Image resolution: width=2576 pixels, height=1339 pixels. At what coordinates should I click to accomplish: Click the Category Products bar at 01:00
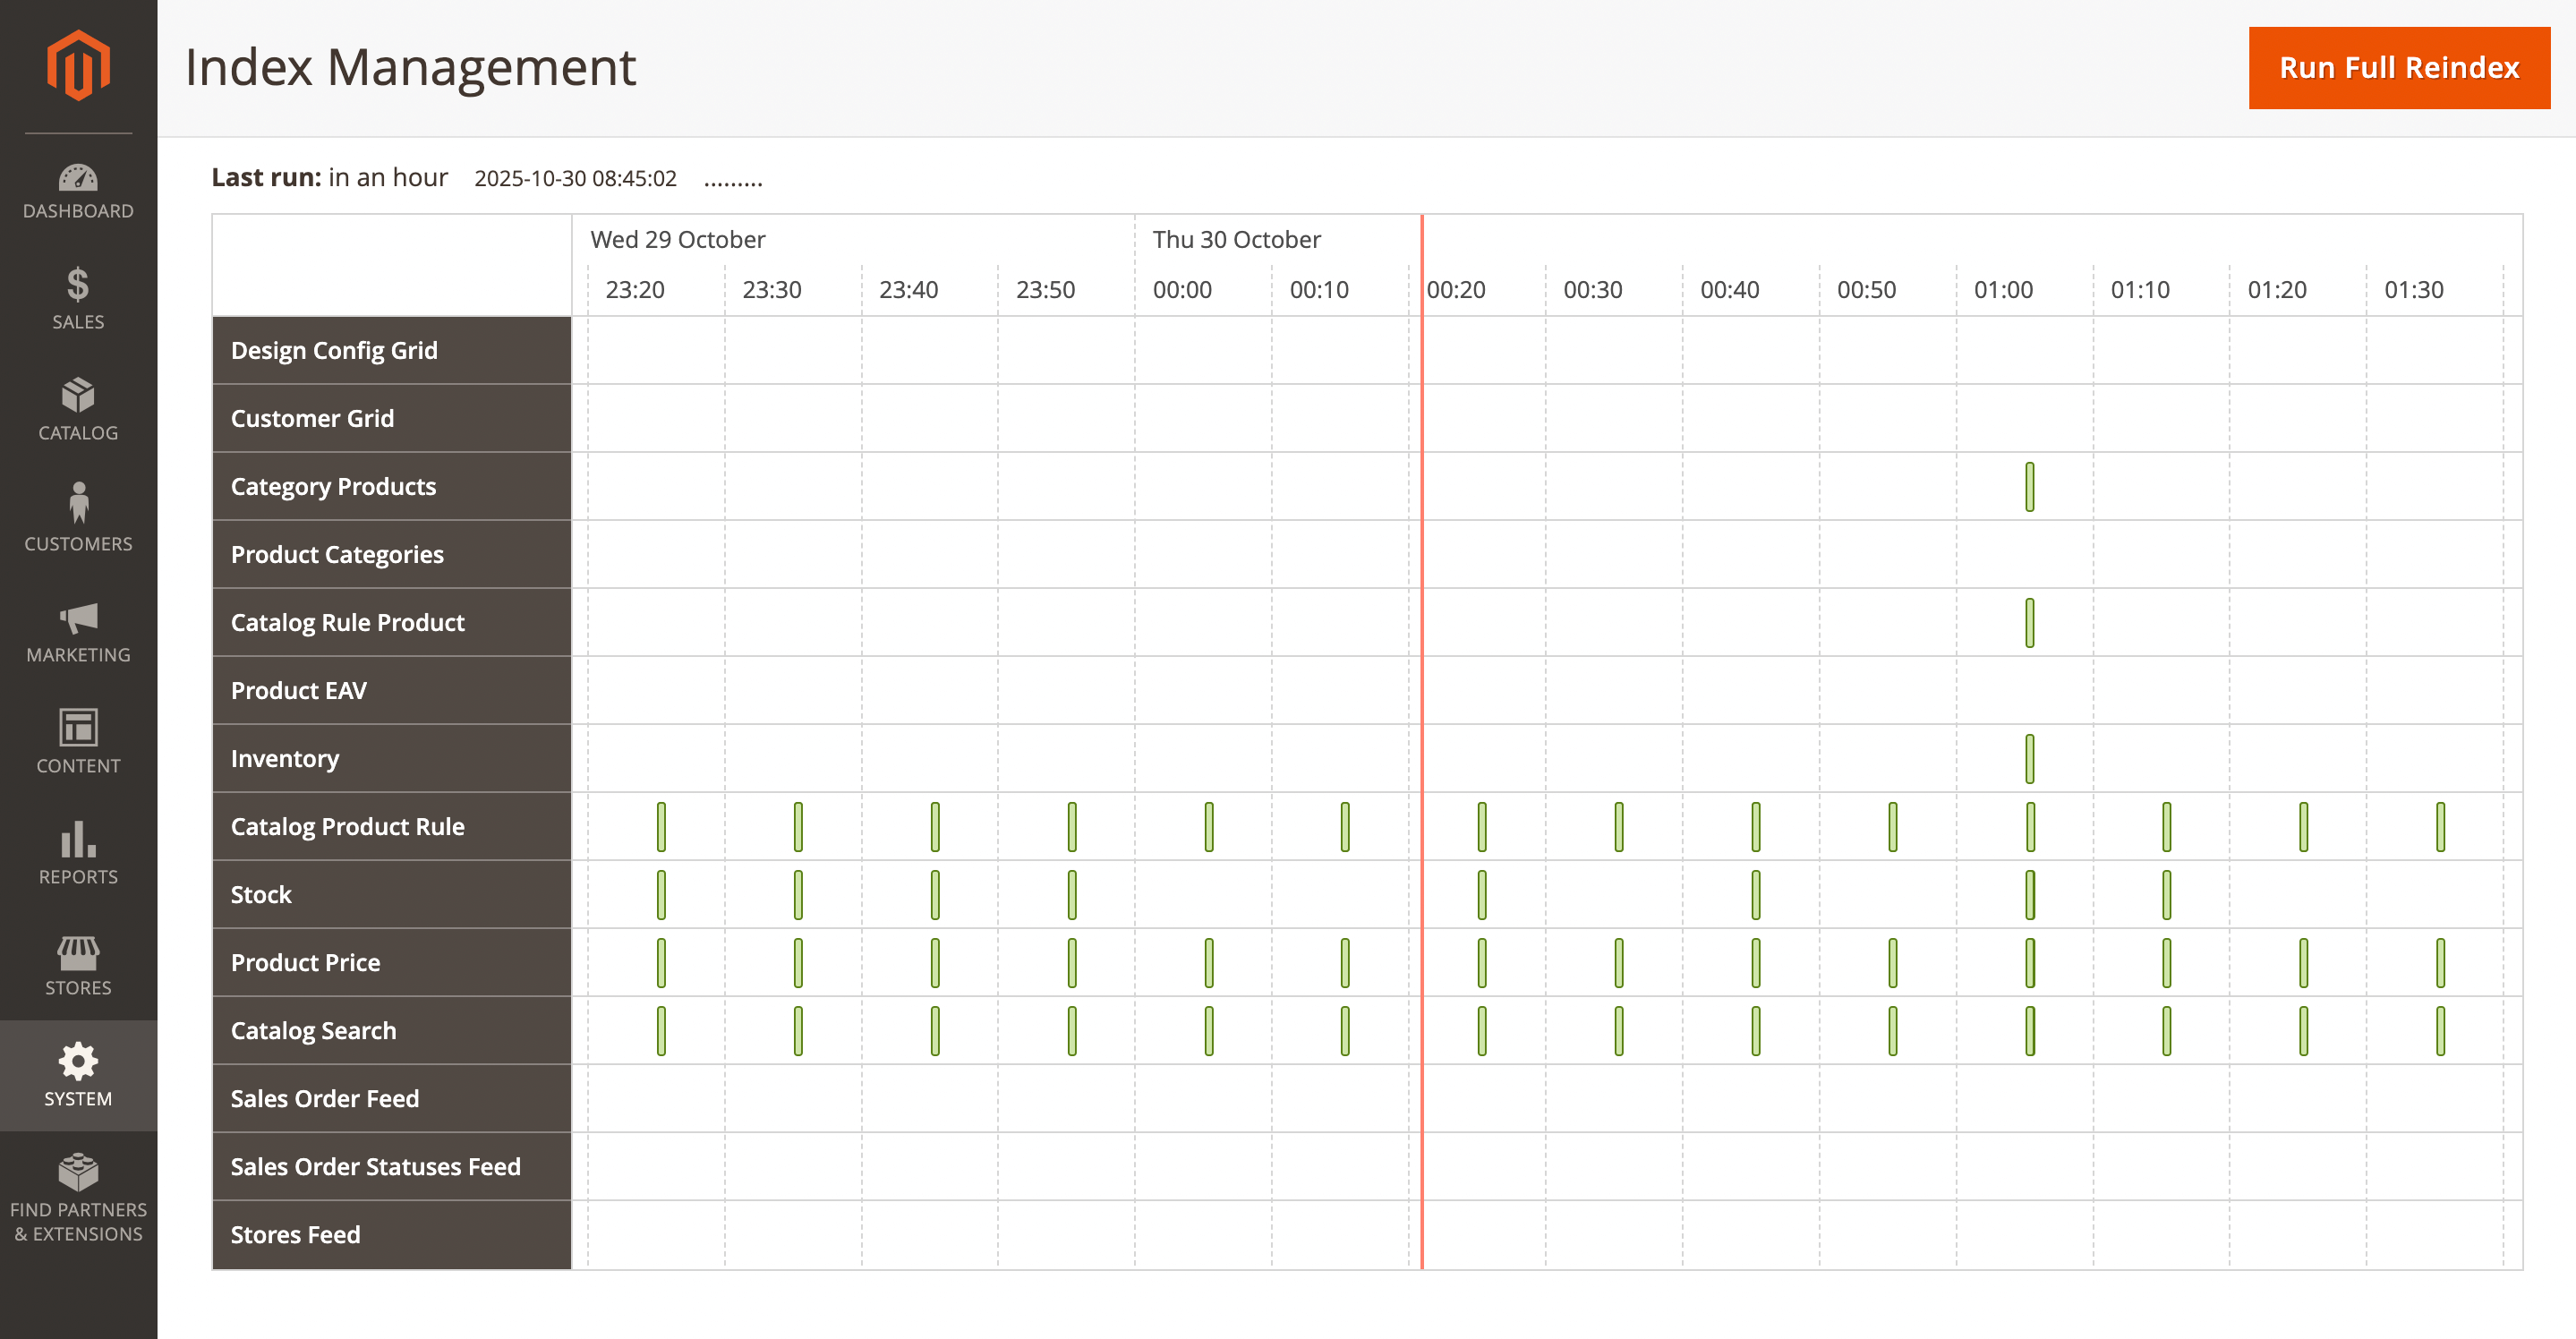click(2029, 487)
